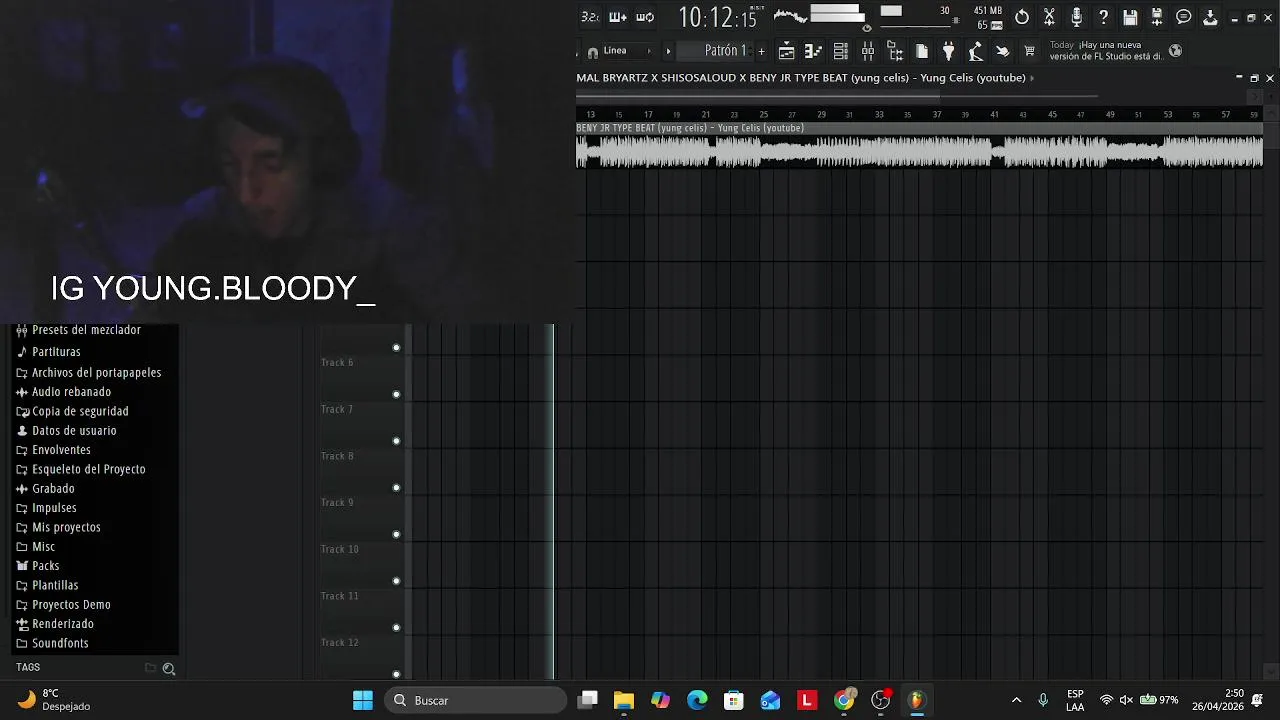Expand the Presets del mezclador folder

[78, 330]
